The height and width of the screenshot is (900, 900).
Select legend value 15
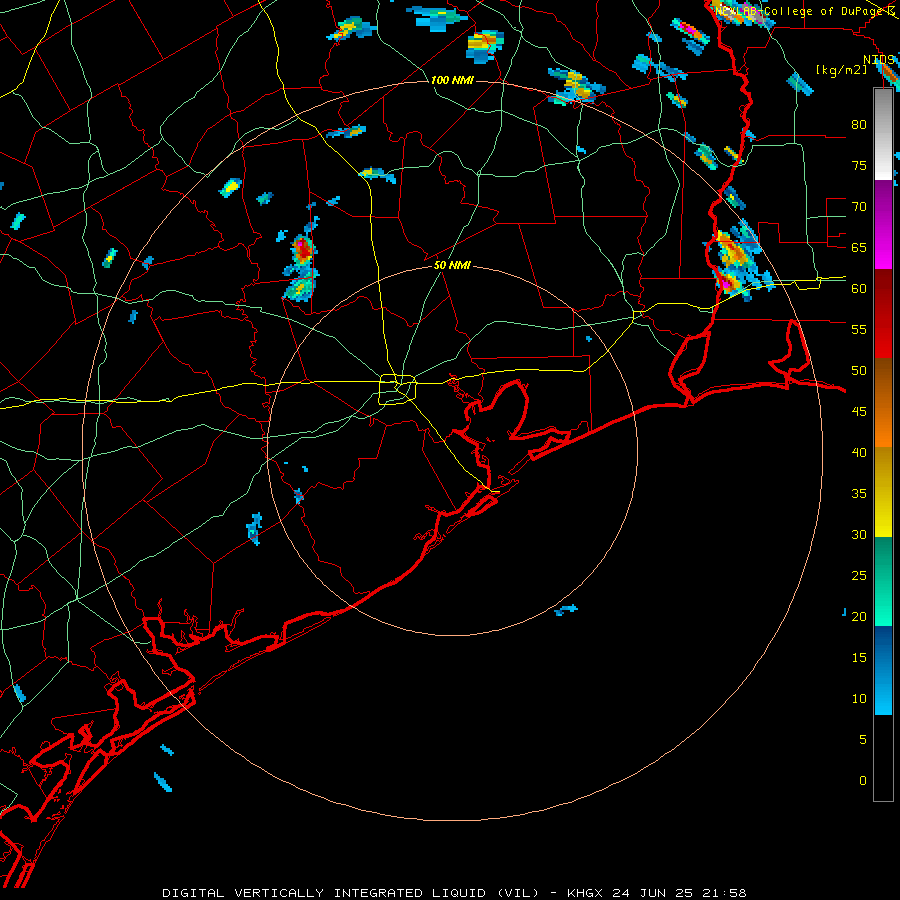[859, 658]
